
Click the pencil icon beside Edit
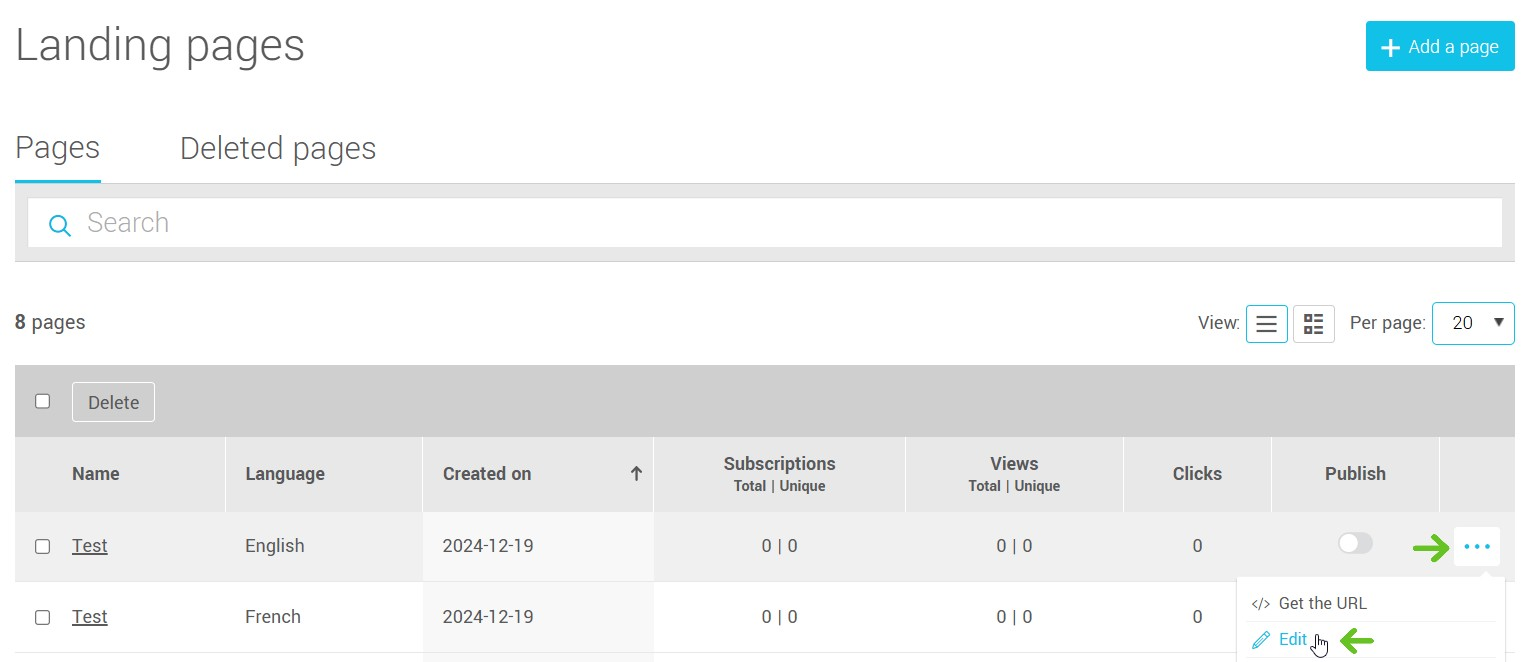(1261, 640)
